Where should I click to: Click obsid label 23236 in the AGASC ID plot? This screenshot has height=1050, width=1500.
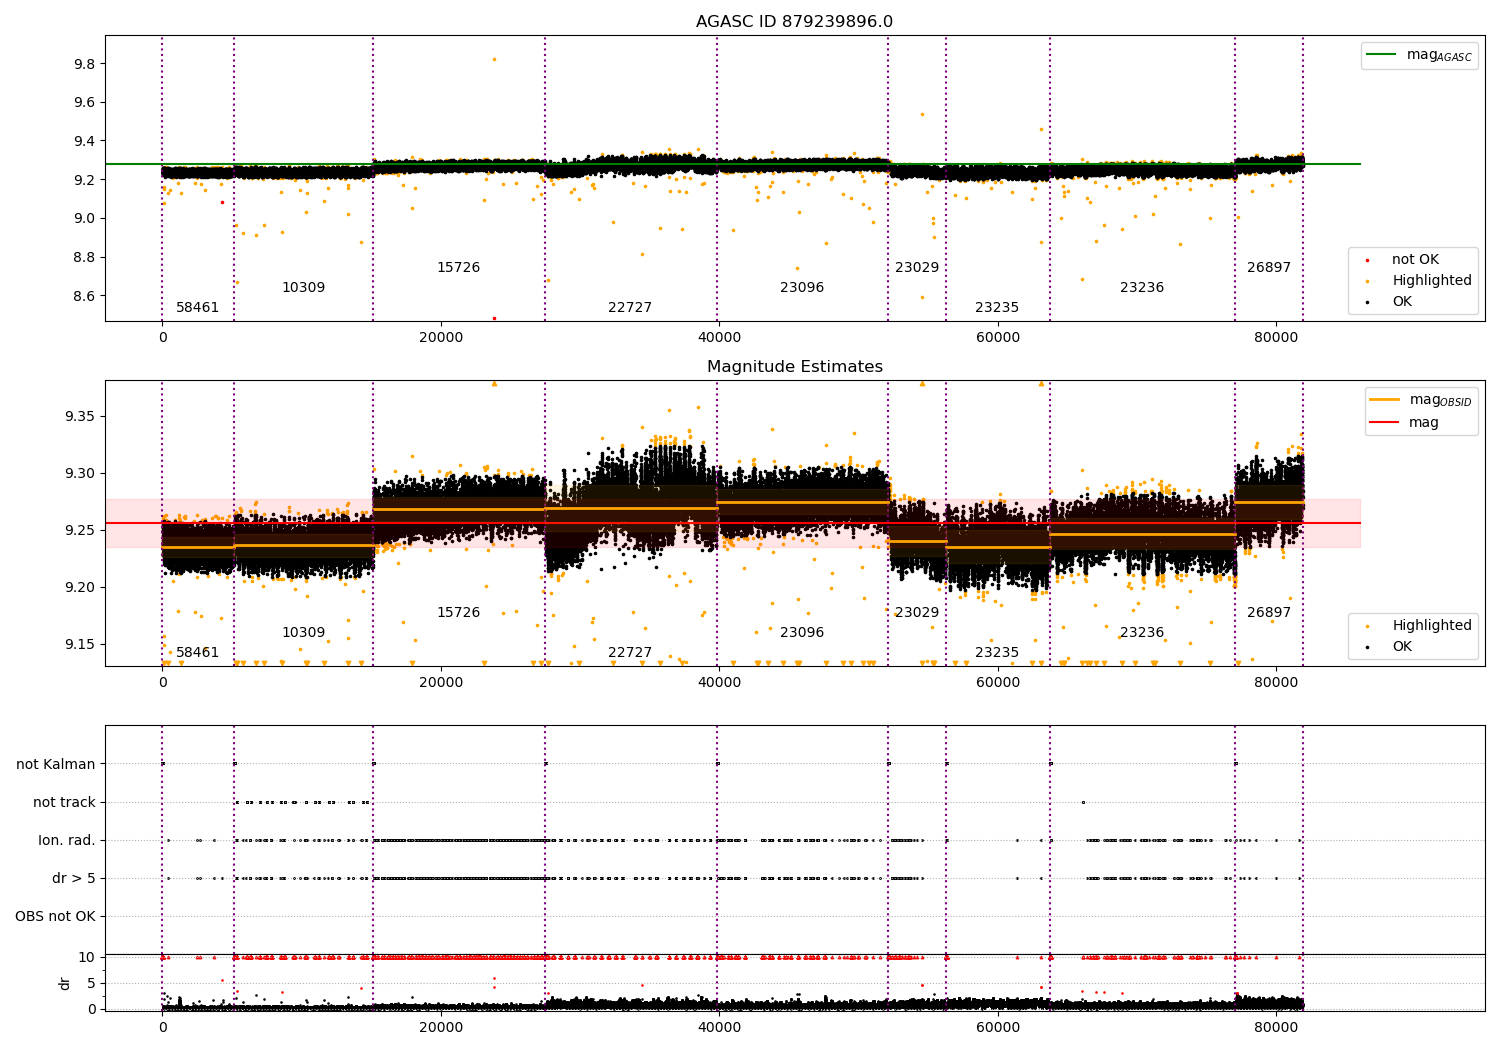pos(1142,287)
